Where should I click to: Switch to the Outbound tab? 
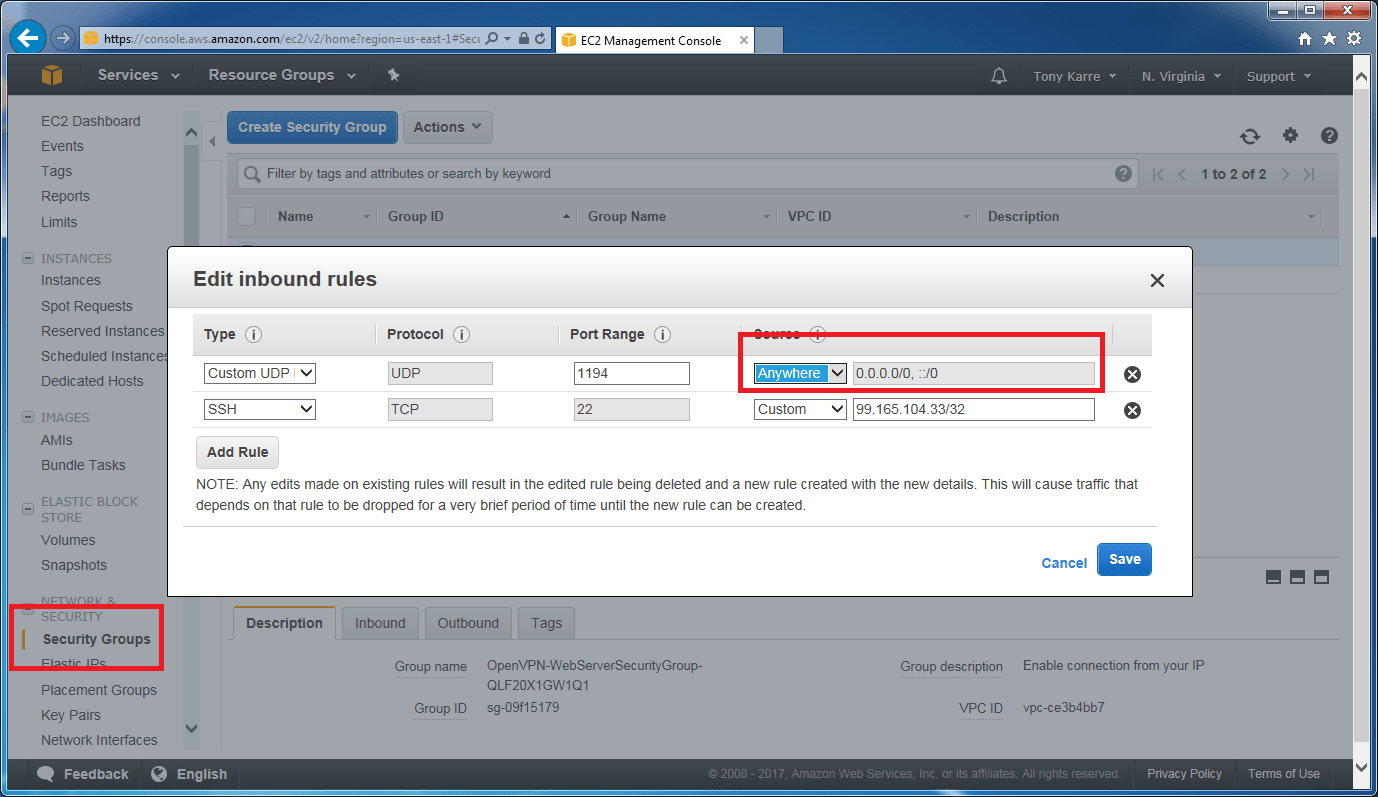468,622
